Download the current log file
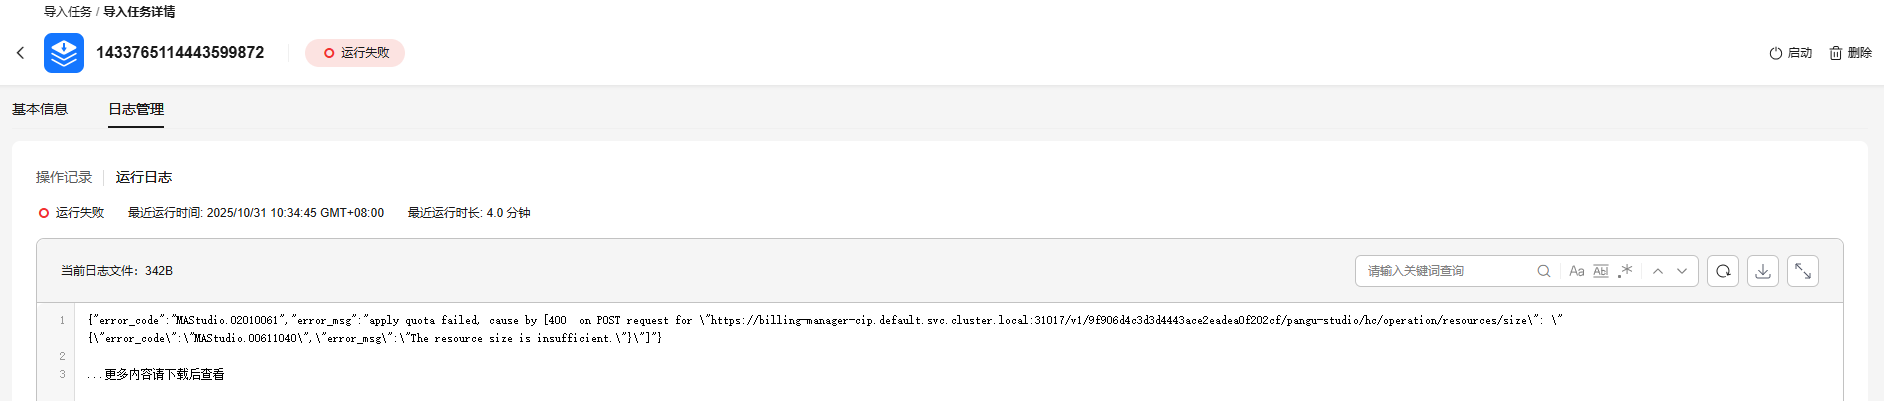 tap(1763, 271)
